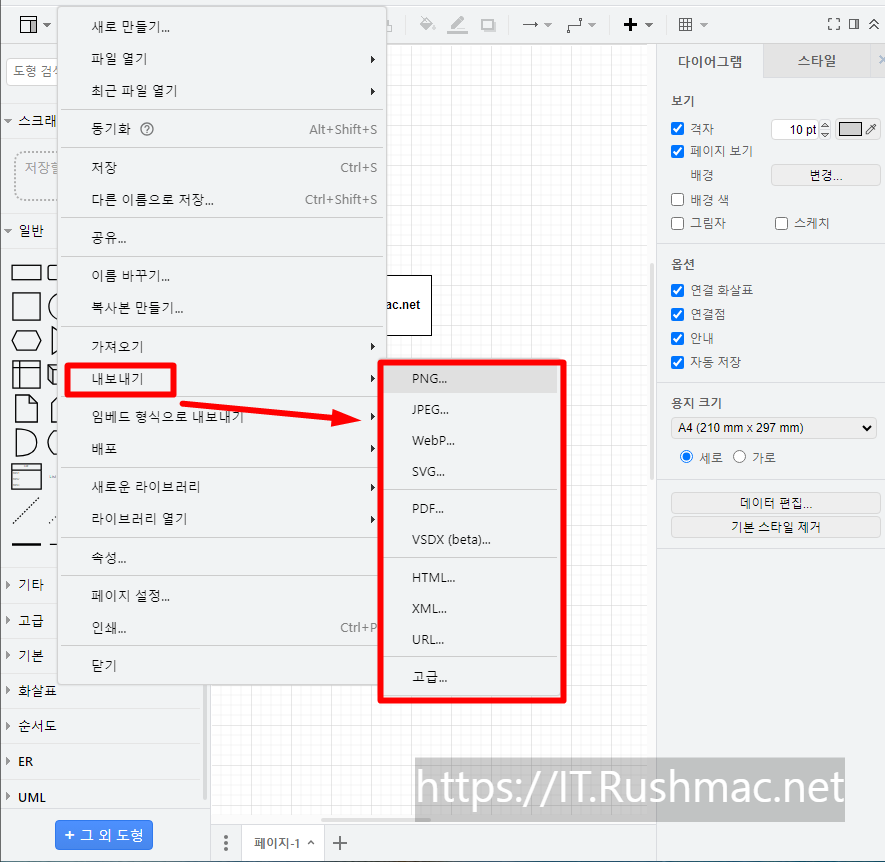Viewport: 885px width, 862px height.
Task: Click the grid color eyedropper icon
Action: [871, 129]
